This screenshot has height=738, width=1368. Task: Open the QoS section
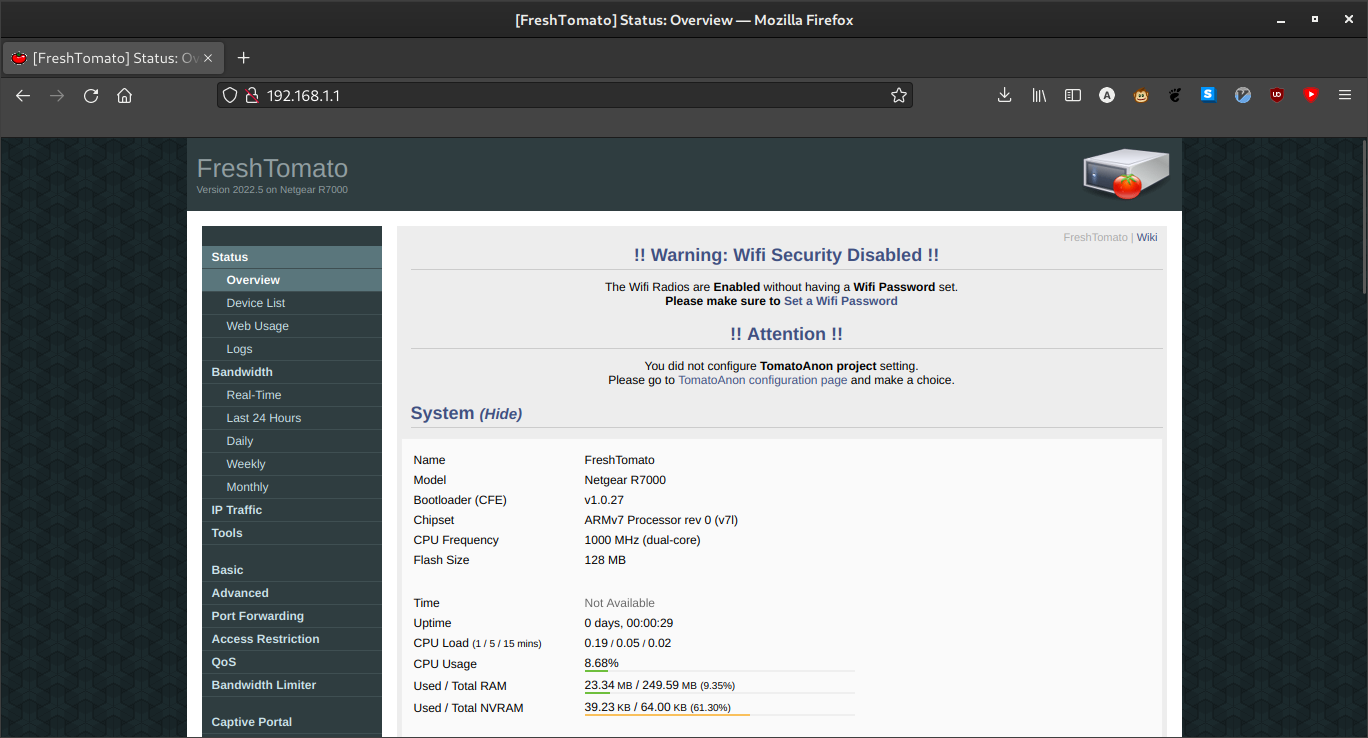pyautogui.click(x=292, y=662)
